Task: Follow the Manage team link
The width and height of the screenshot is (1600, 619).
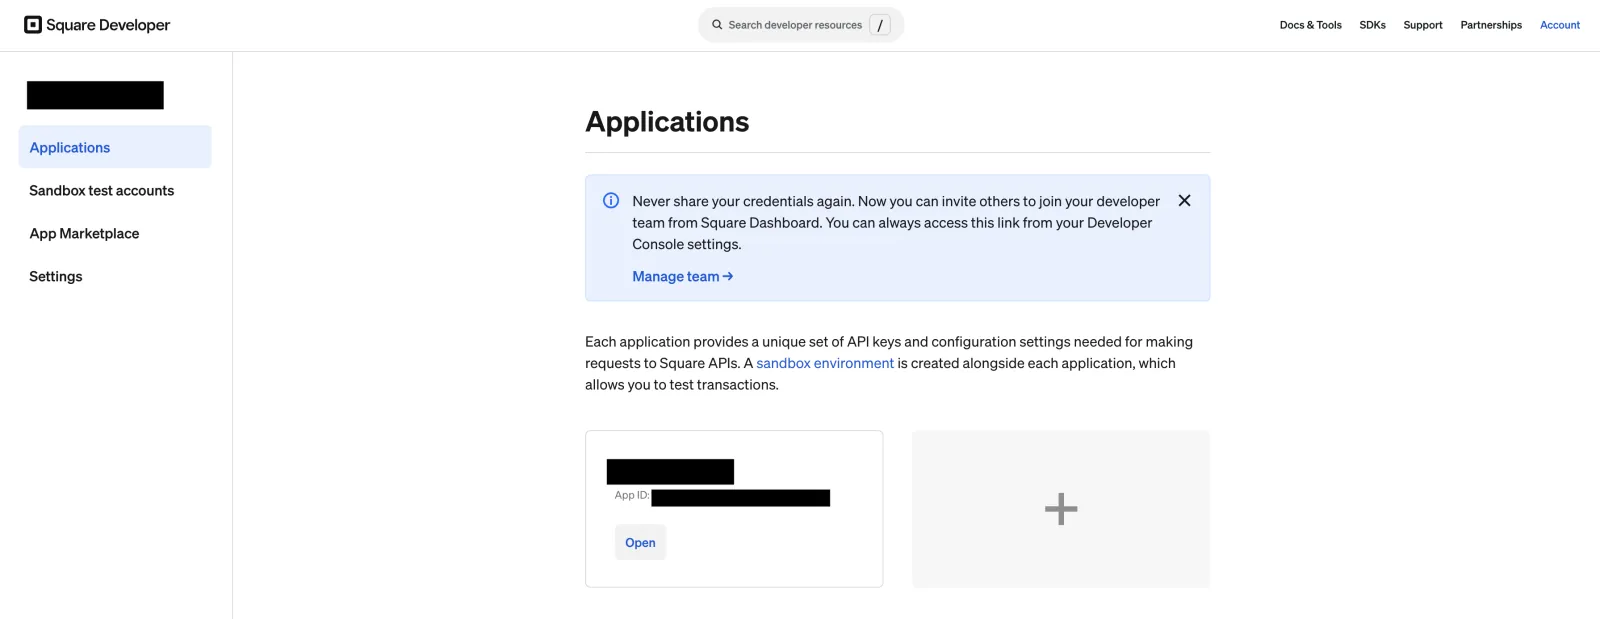Action: click(x=682, y=276)
